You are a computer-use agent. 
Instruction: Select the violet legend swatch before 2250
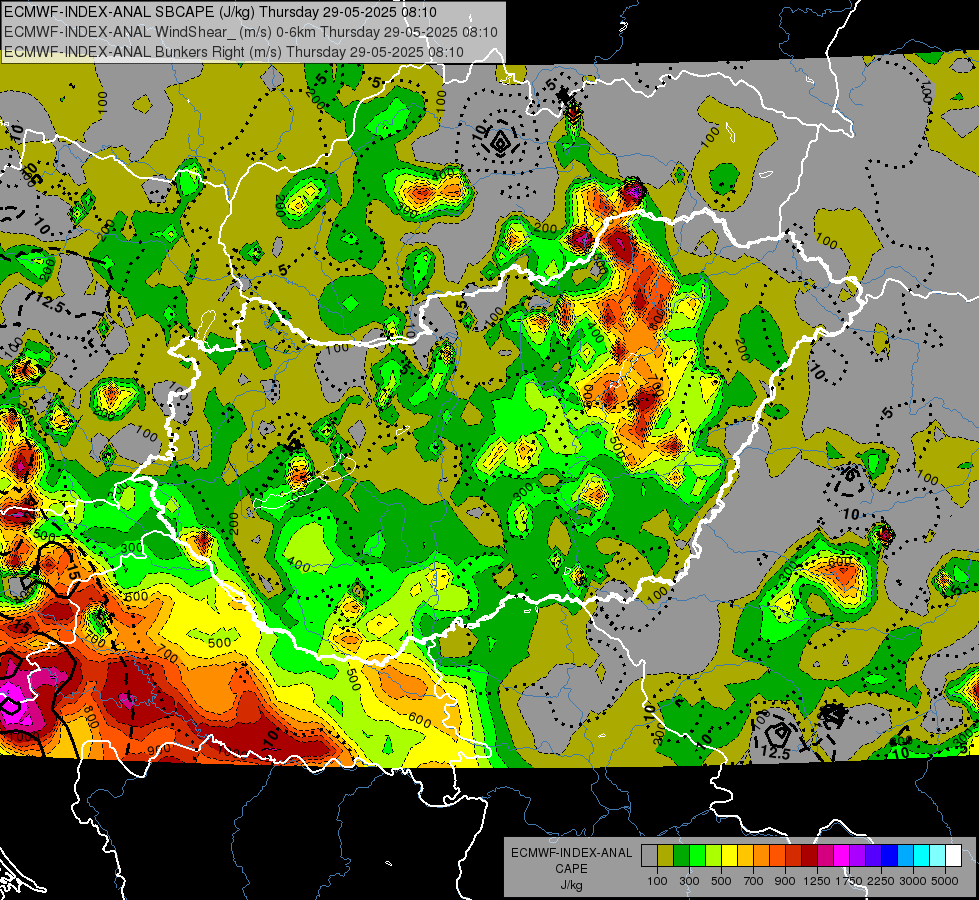click(x=873, y=856)
